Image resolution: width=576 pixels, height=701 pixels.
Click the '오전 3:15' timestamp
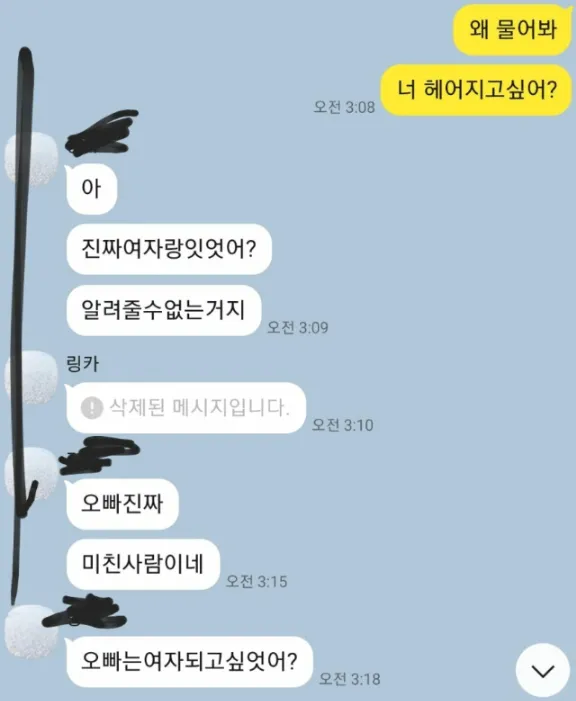(x=256, y=581)
